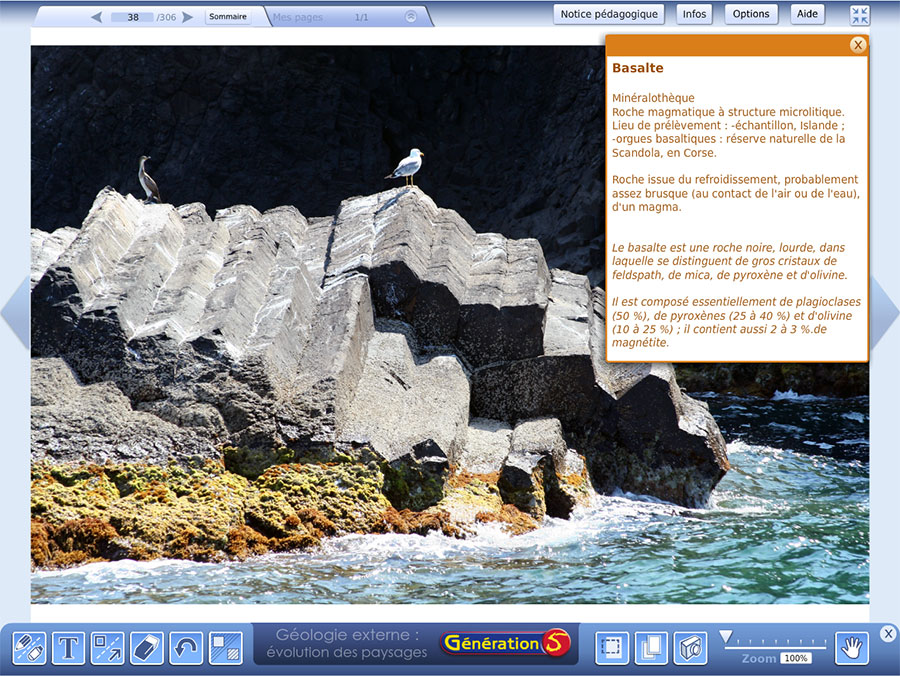Screen dimensions: 900x676
Task: Click the undo arrow icon
Action: pyautogui.click(x=186, y=648)
